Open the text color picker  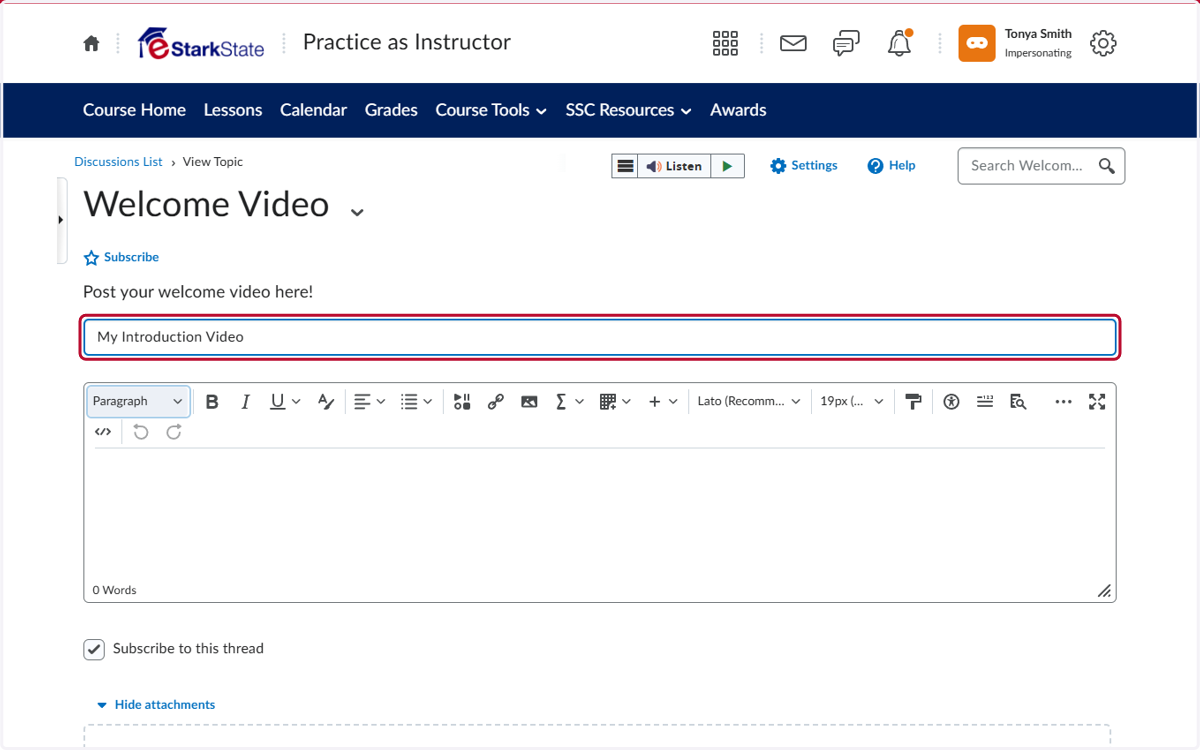point(325,401)
